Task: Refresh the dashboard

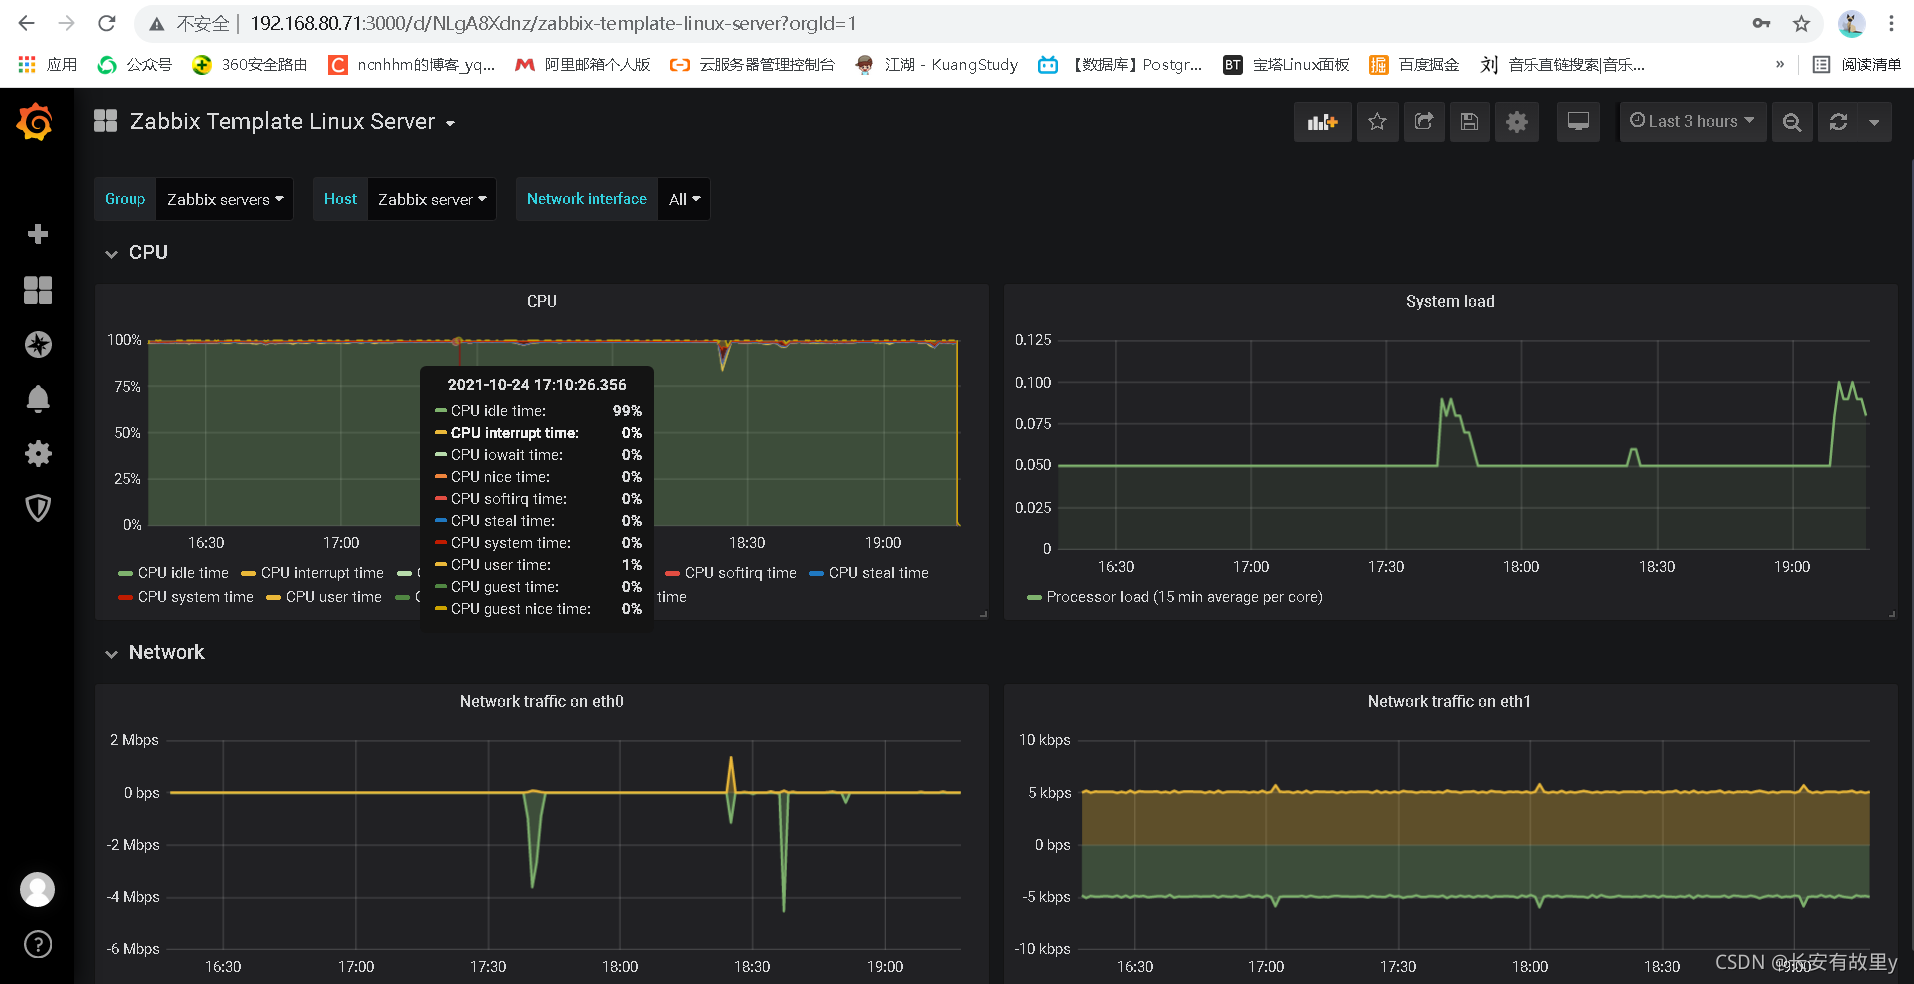Action: [1838, 122]
